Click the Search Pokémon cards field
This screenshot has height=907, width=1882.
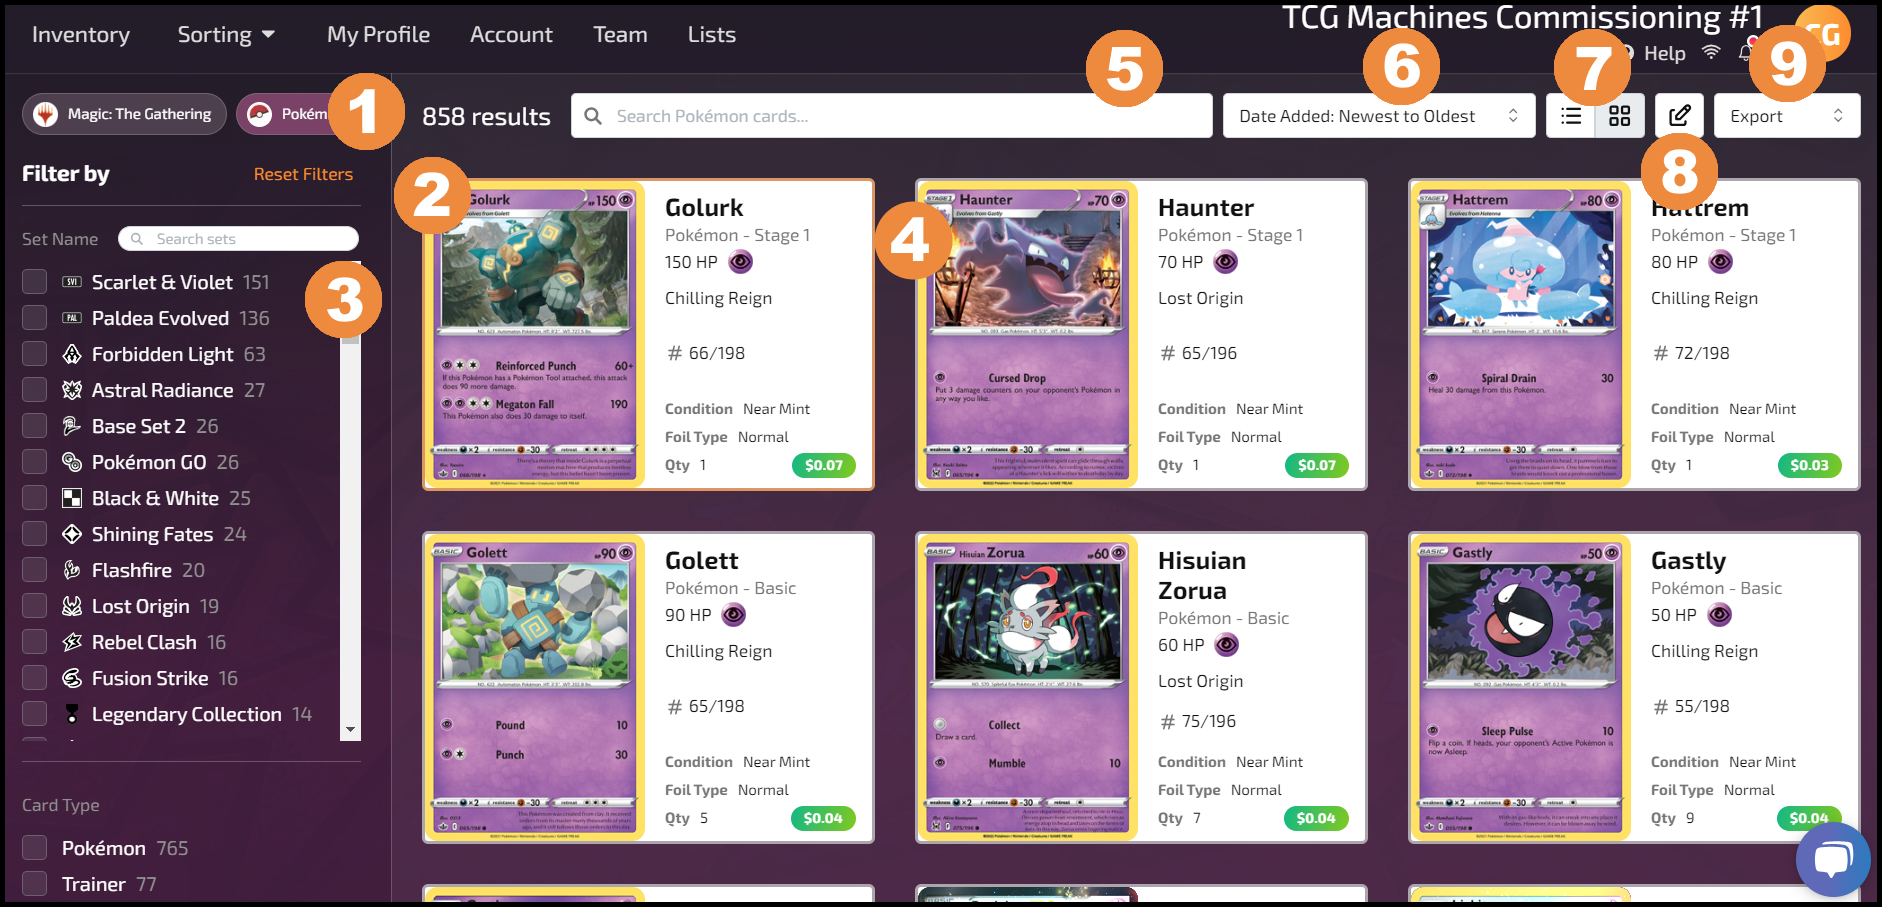click(892, 116)
